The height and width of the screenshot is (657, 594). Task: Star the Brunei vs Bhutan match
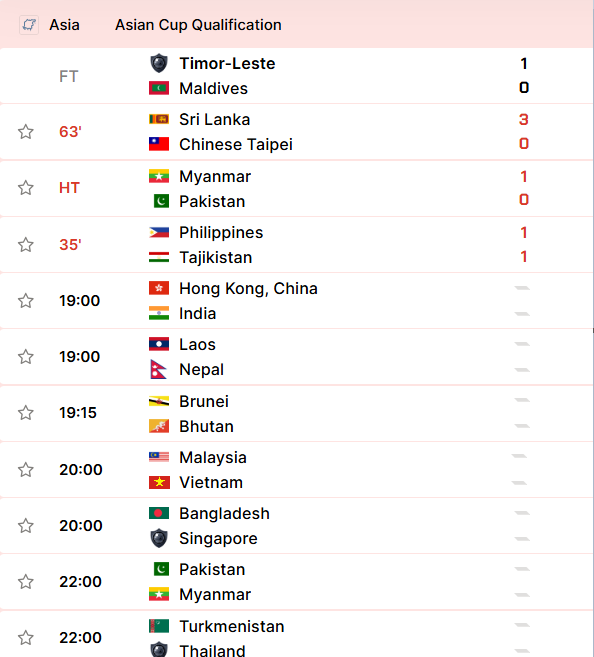coord(26,413)
